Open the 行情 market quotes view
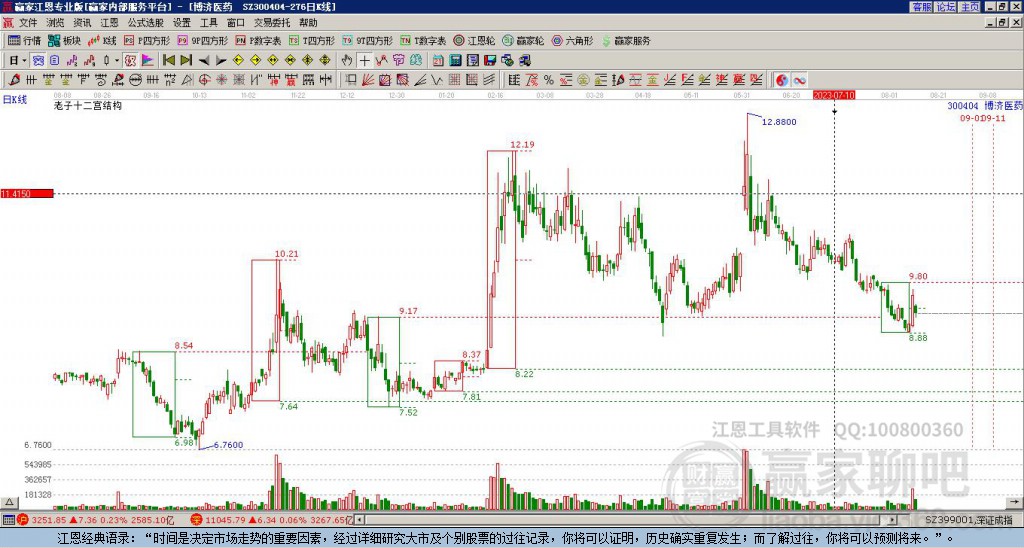The image size is (1024, 548). click(24, 40)
